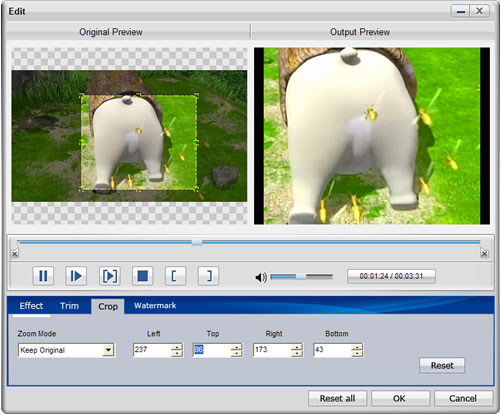Mute audio with the speaker icon

click(261, 277)
